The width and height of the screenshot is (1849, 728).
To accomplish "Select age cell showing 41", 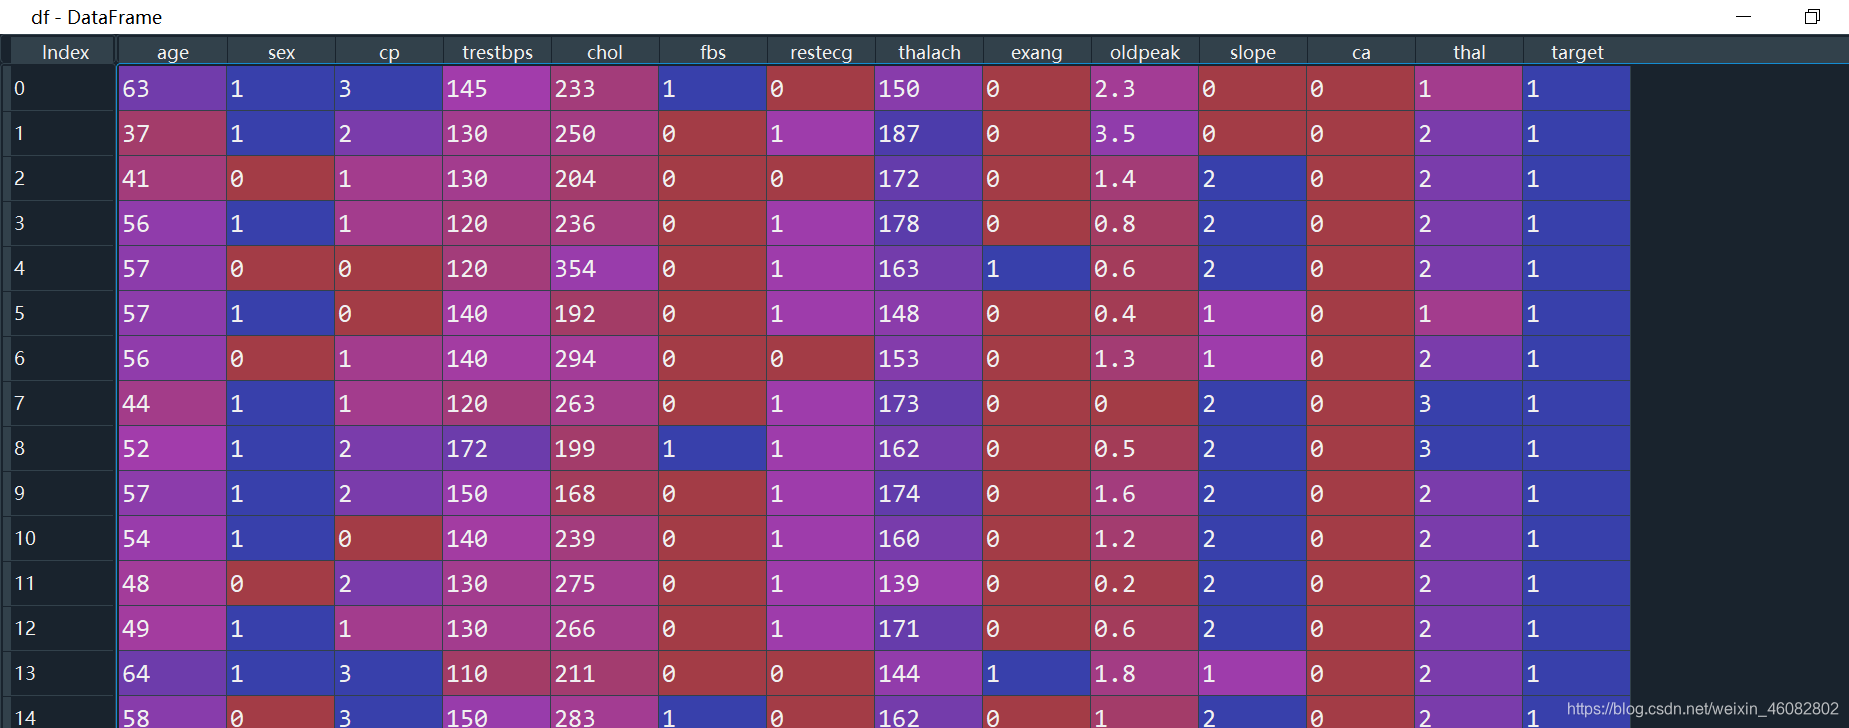I will [173, 178].
